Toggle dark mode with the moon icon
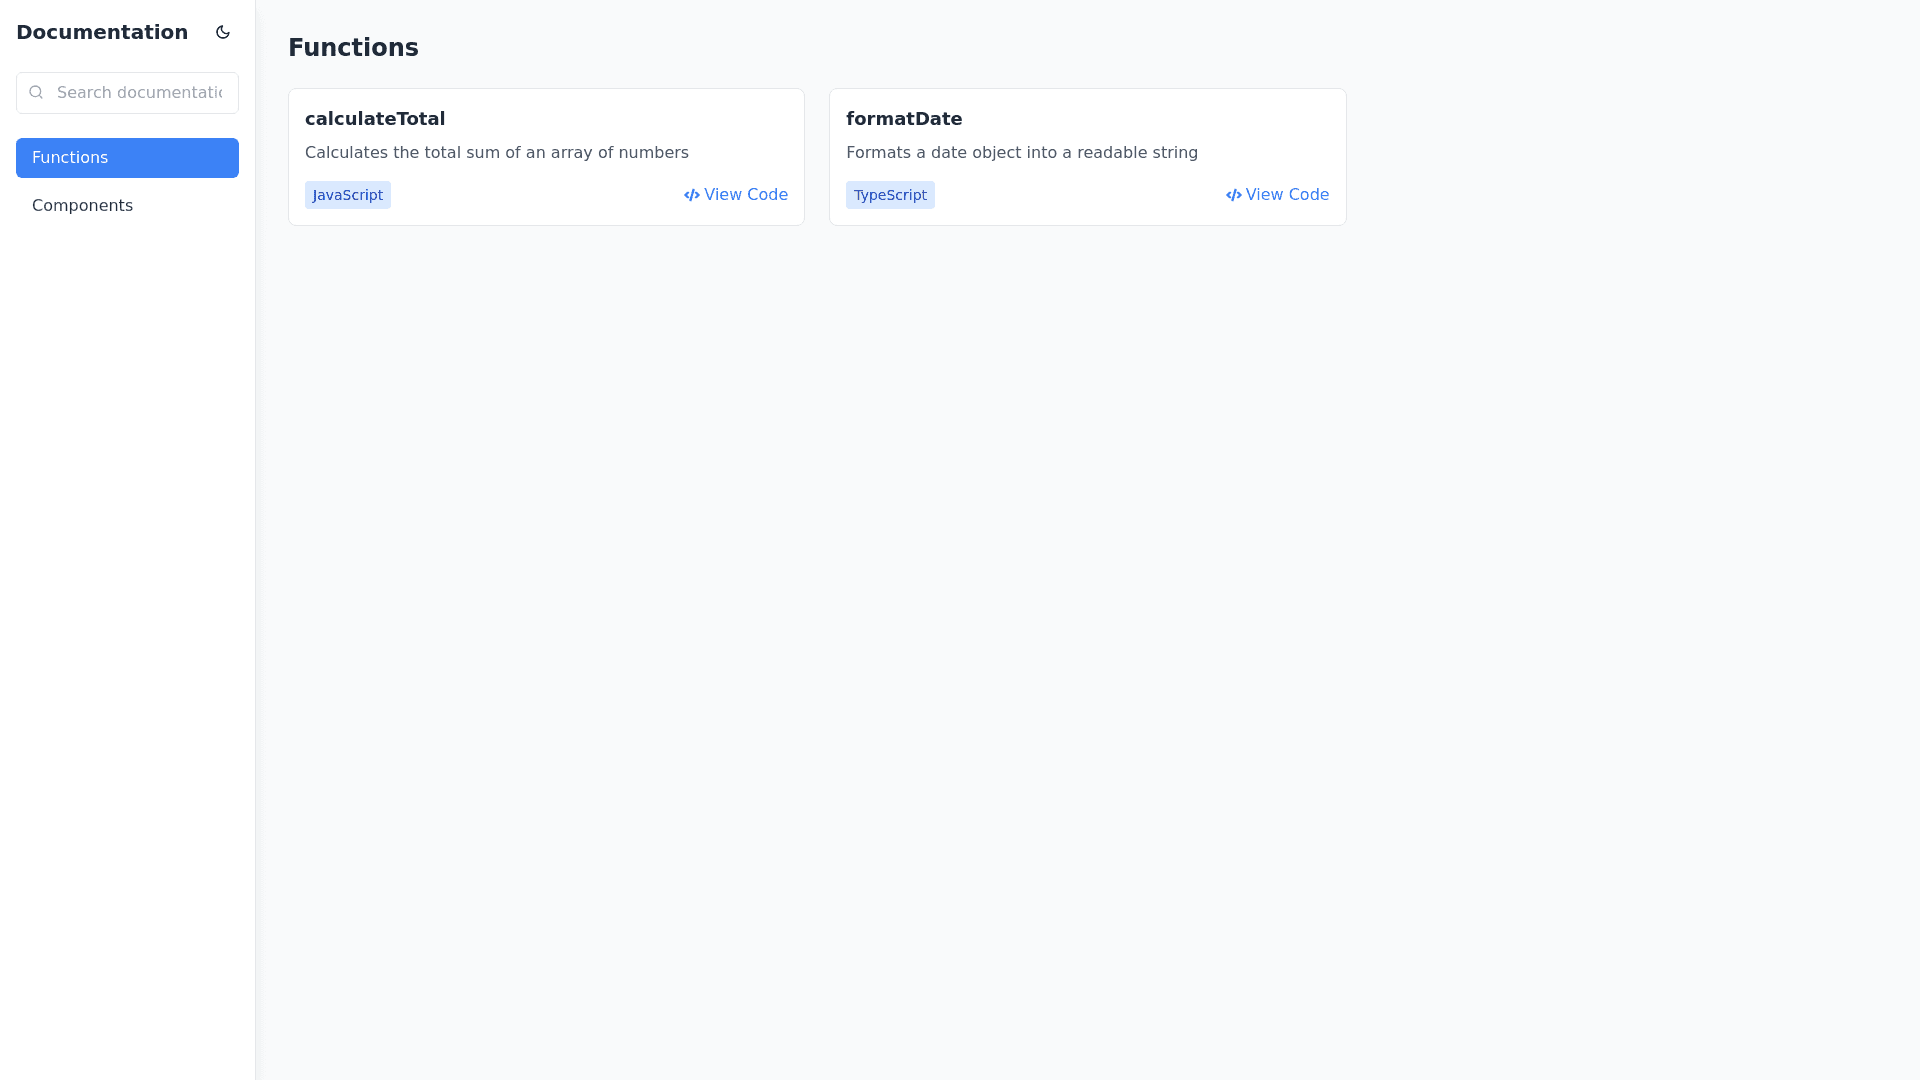Screen dimensions: 1920x1080 coord(223,32)
